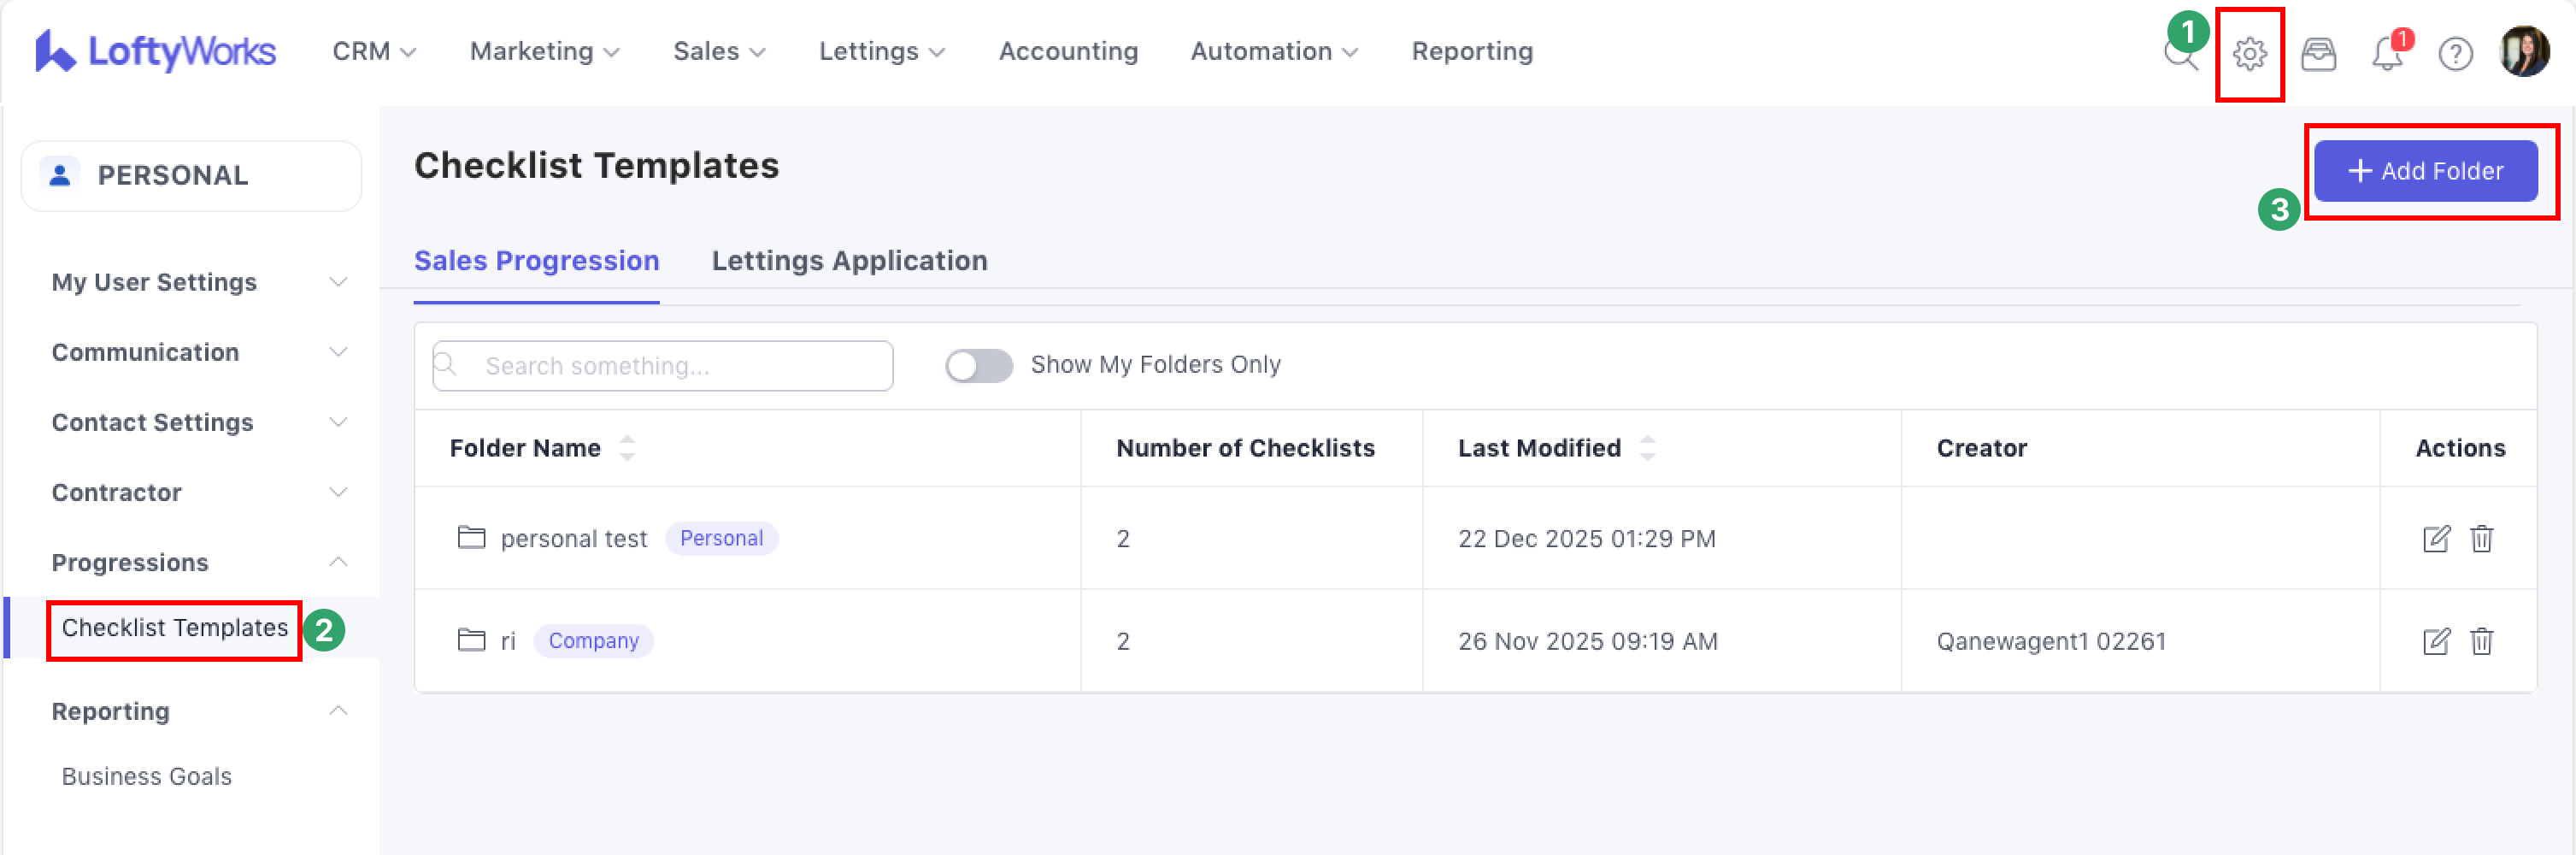Open the CRM dropdown menu
The width and height of the screenshot is (2576, 855).
374,51
